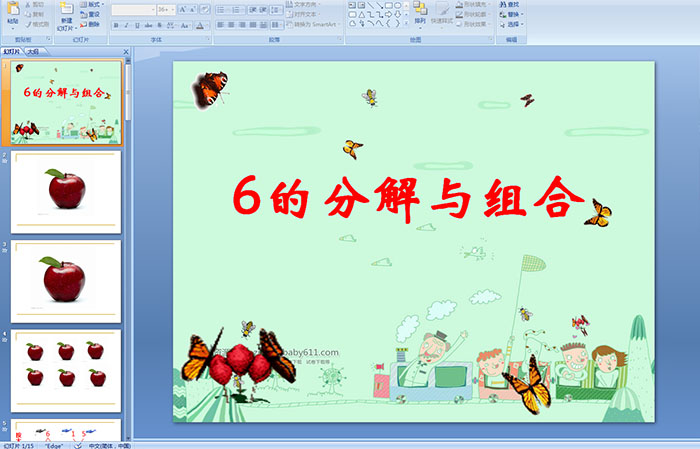Open the font color picker
700x449 pixels.
pos(200,25)
